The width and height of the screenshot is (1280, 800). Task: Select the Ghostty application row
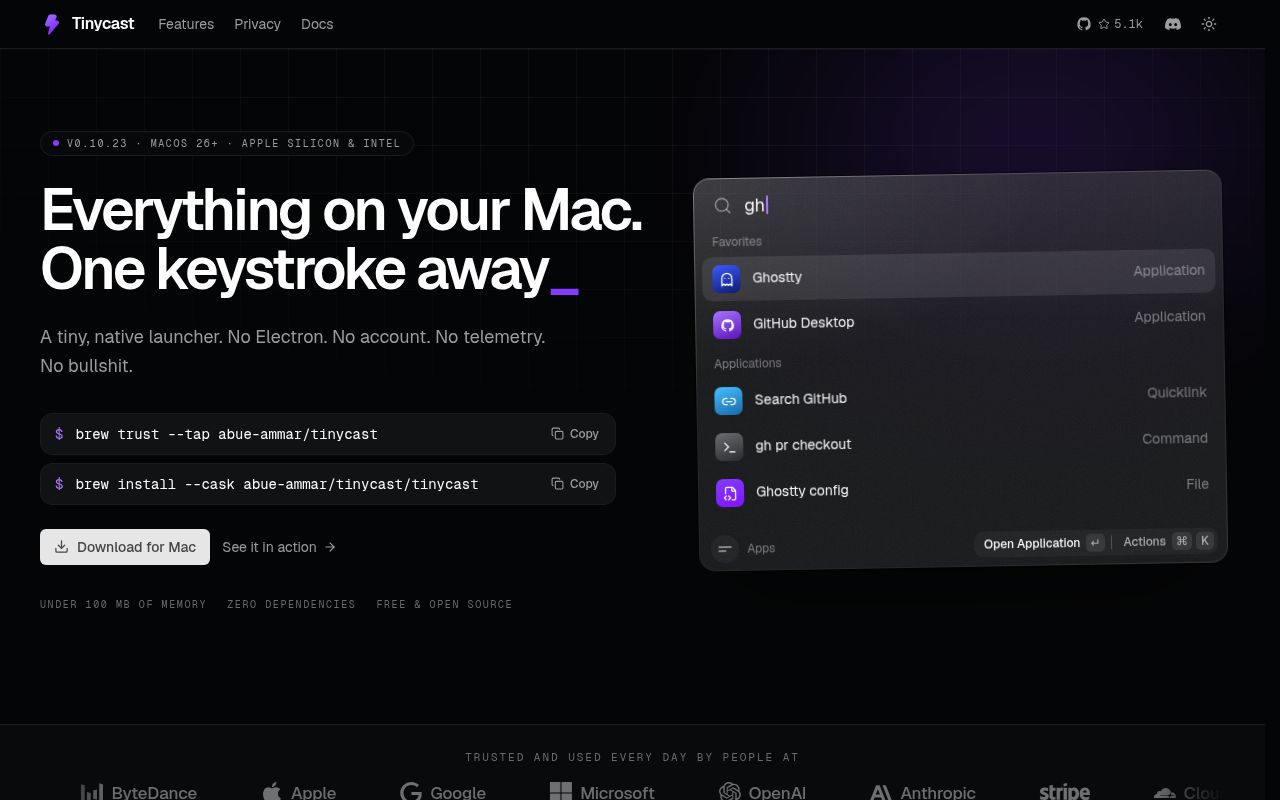click(x=958, y=274)
